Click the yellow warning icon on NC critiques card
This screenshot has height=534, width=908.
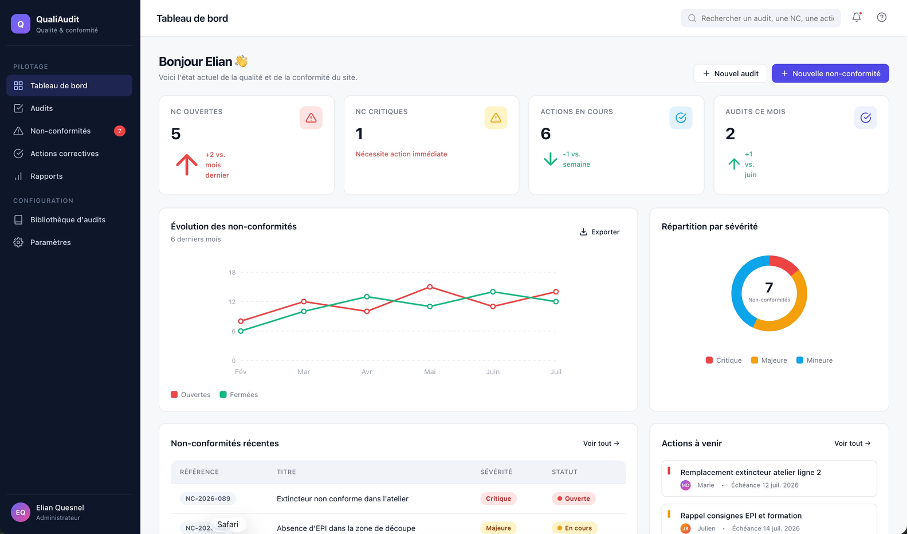[x=496, y=118]
